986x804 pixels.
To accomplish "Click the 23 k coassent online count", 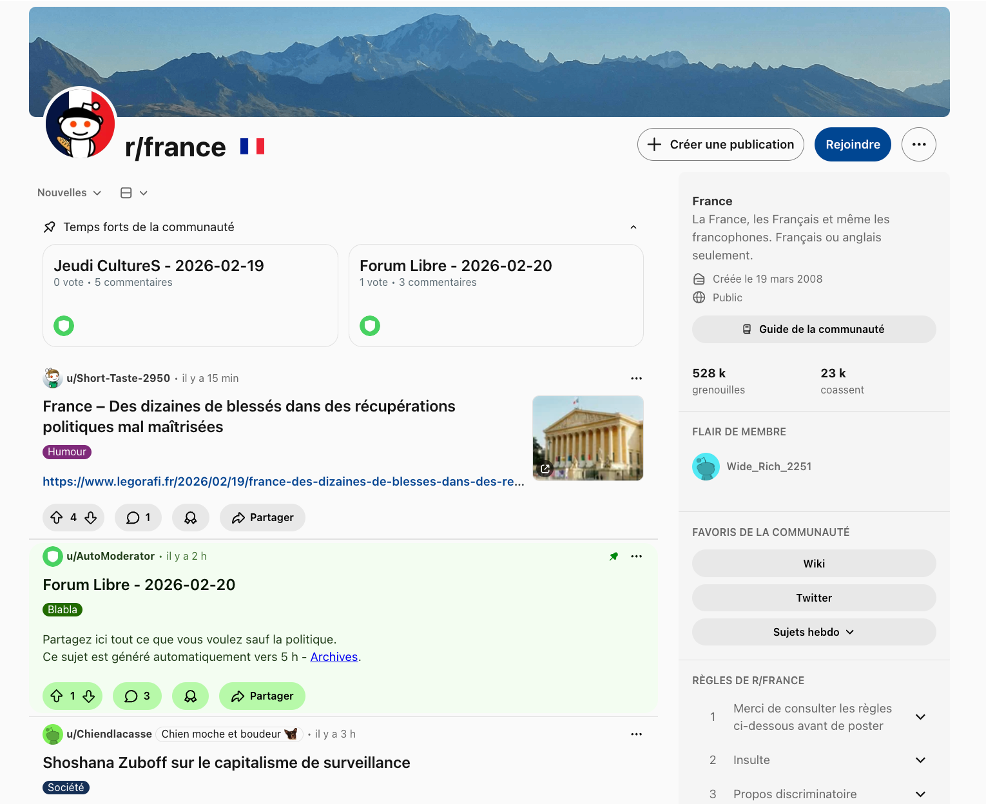I will coord(842,381).
